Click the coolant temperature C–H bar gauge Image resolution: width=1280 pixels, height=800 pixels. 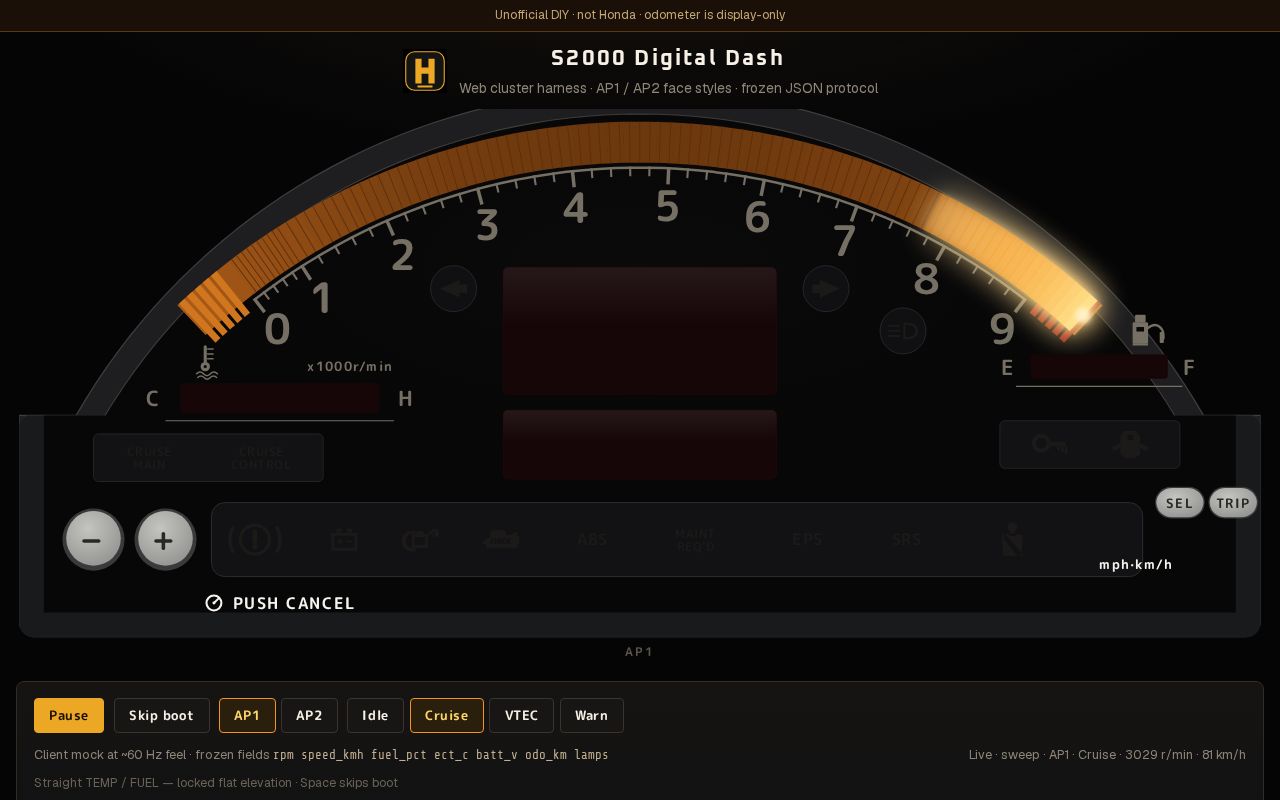[x=280, y=399]
